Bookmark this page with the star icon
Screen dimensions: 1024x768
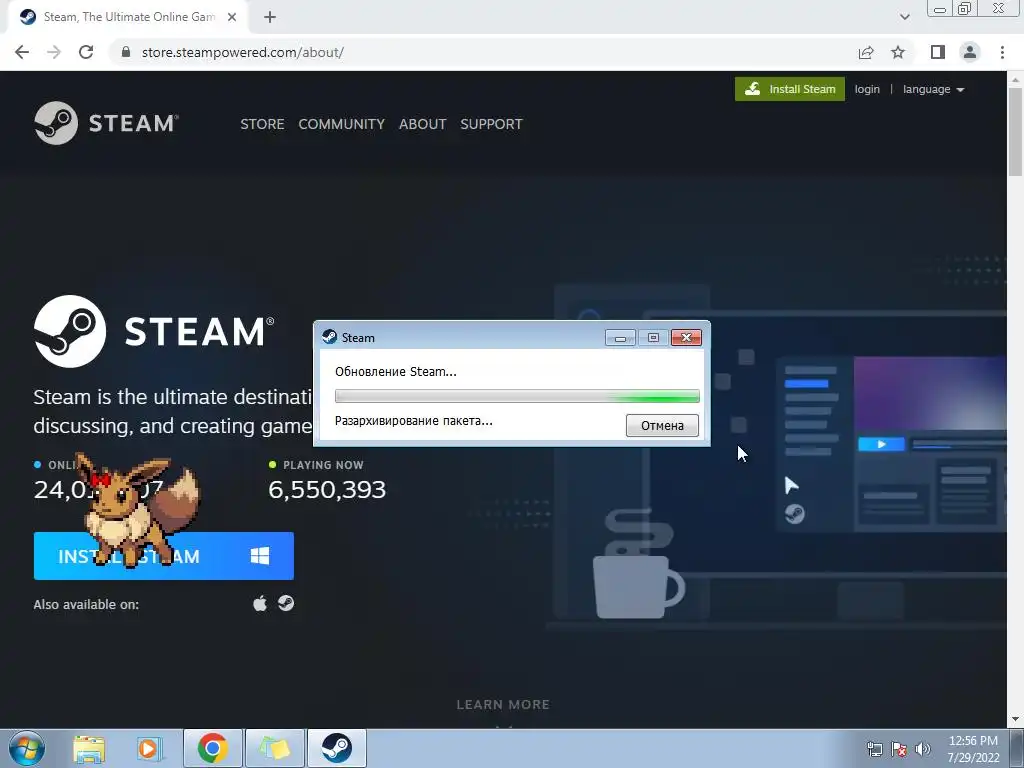pos(898,52)
